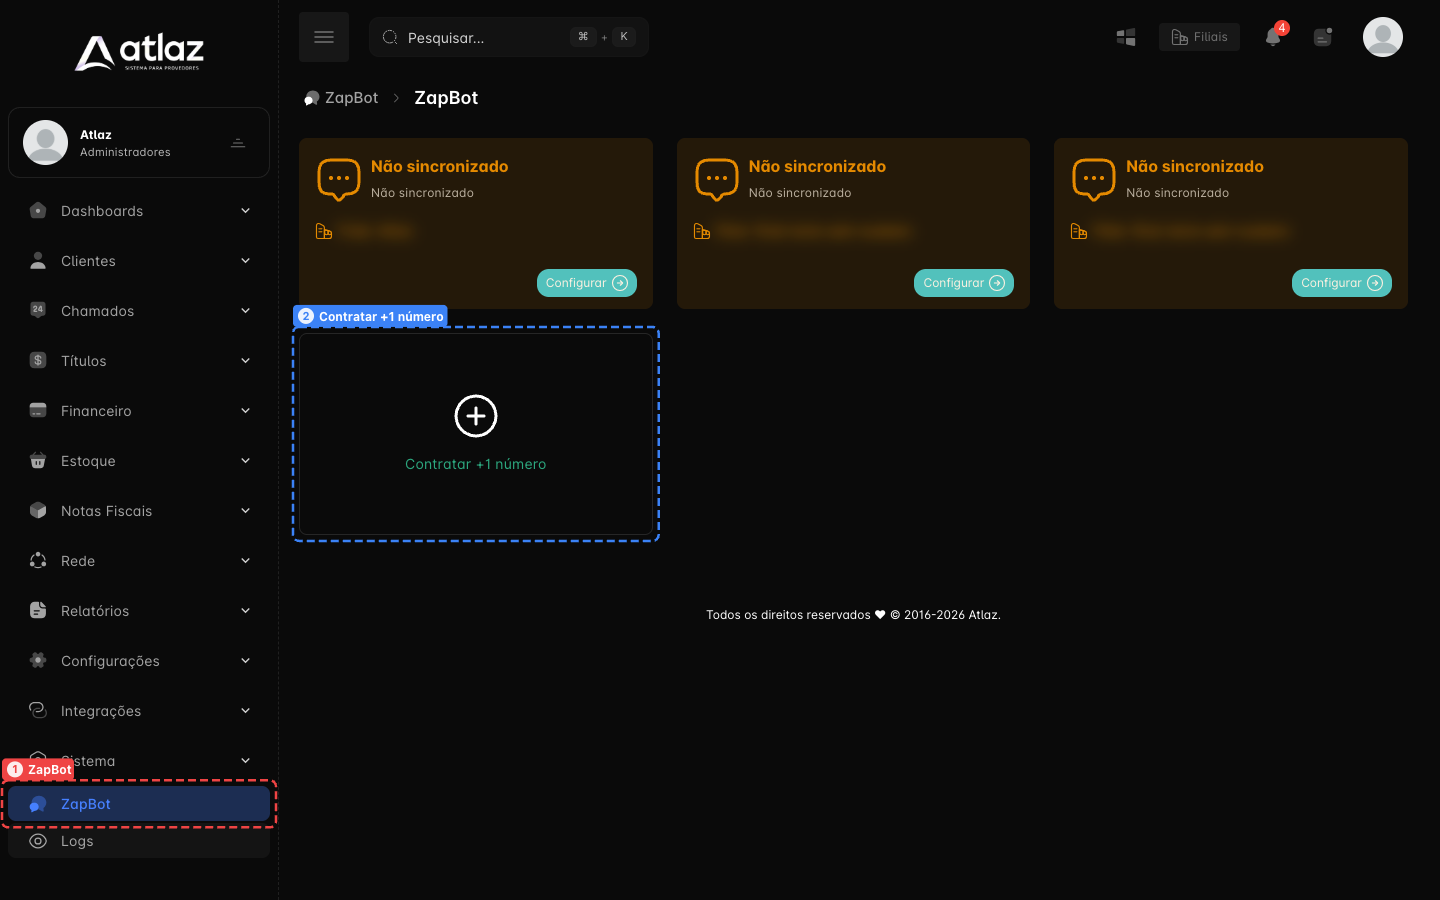
Task: Expand the Títulos menu chevron
Action: pos(245,361)
